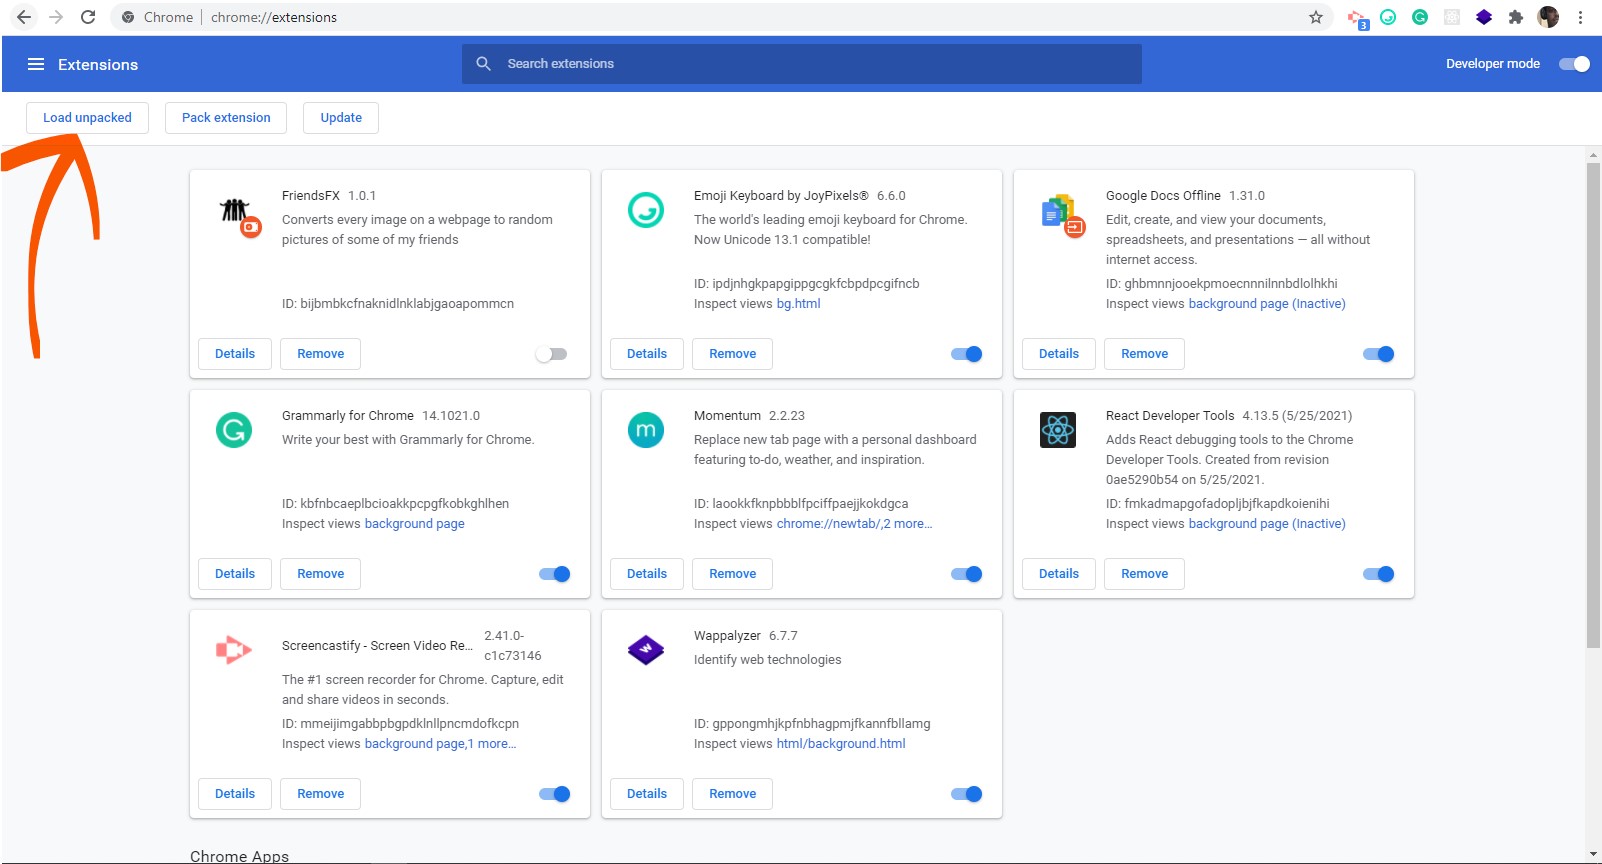Open Details for Emoji Keyboard
Screen dimensions: 1602x864
(x=647, y=354)
